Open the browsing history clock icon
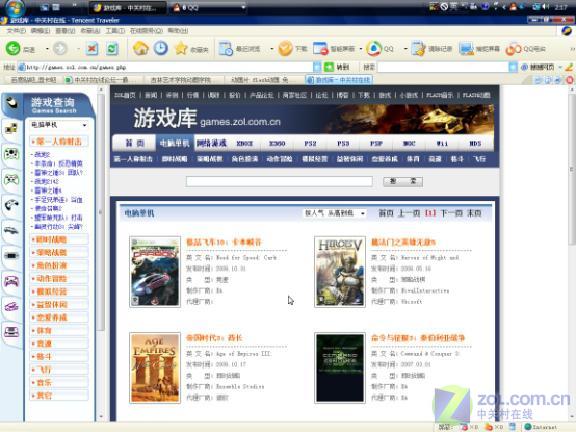576x432 pixels. (161, 48)
